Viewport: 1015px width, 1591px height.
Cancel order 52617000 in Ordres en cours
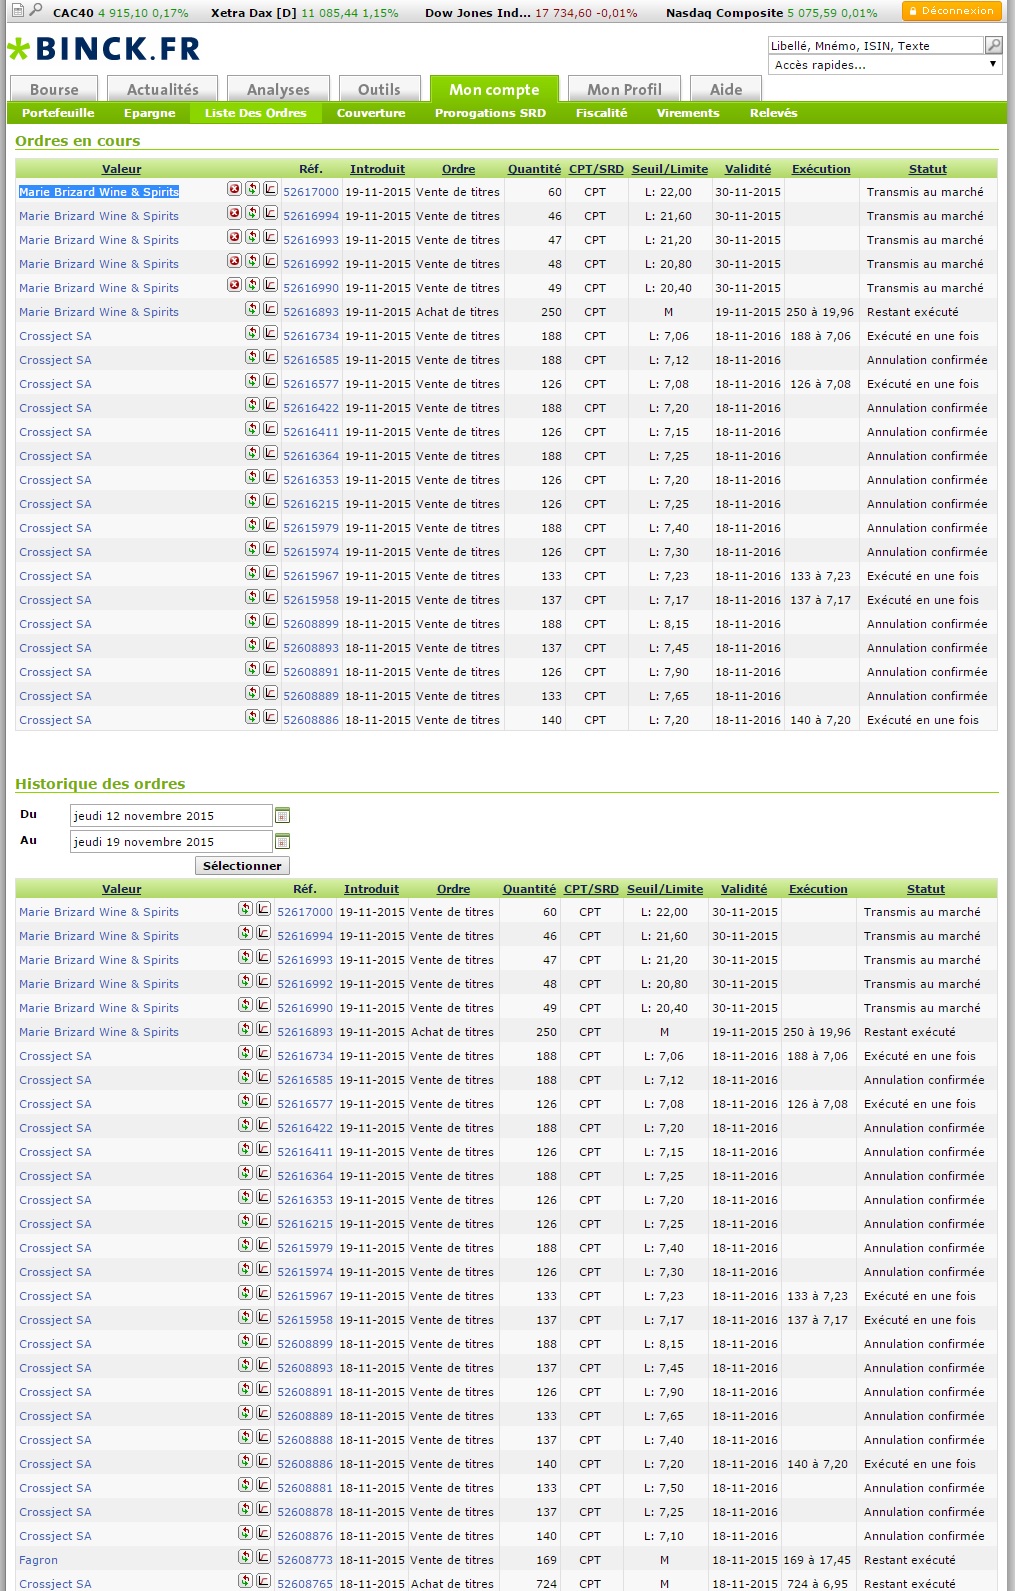coord(234,189)
